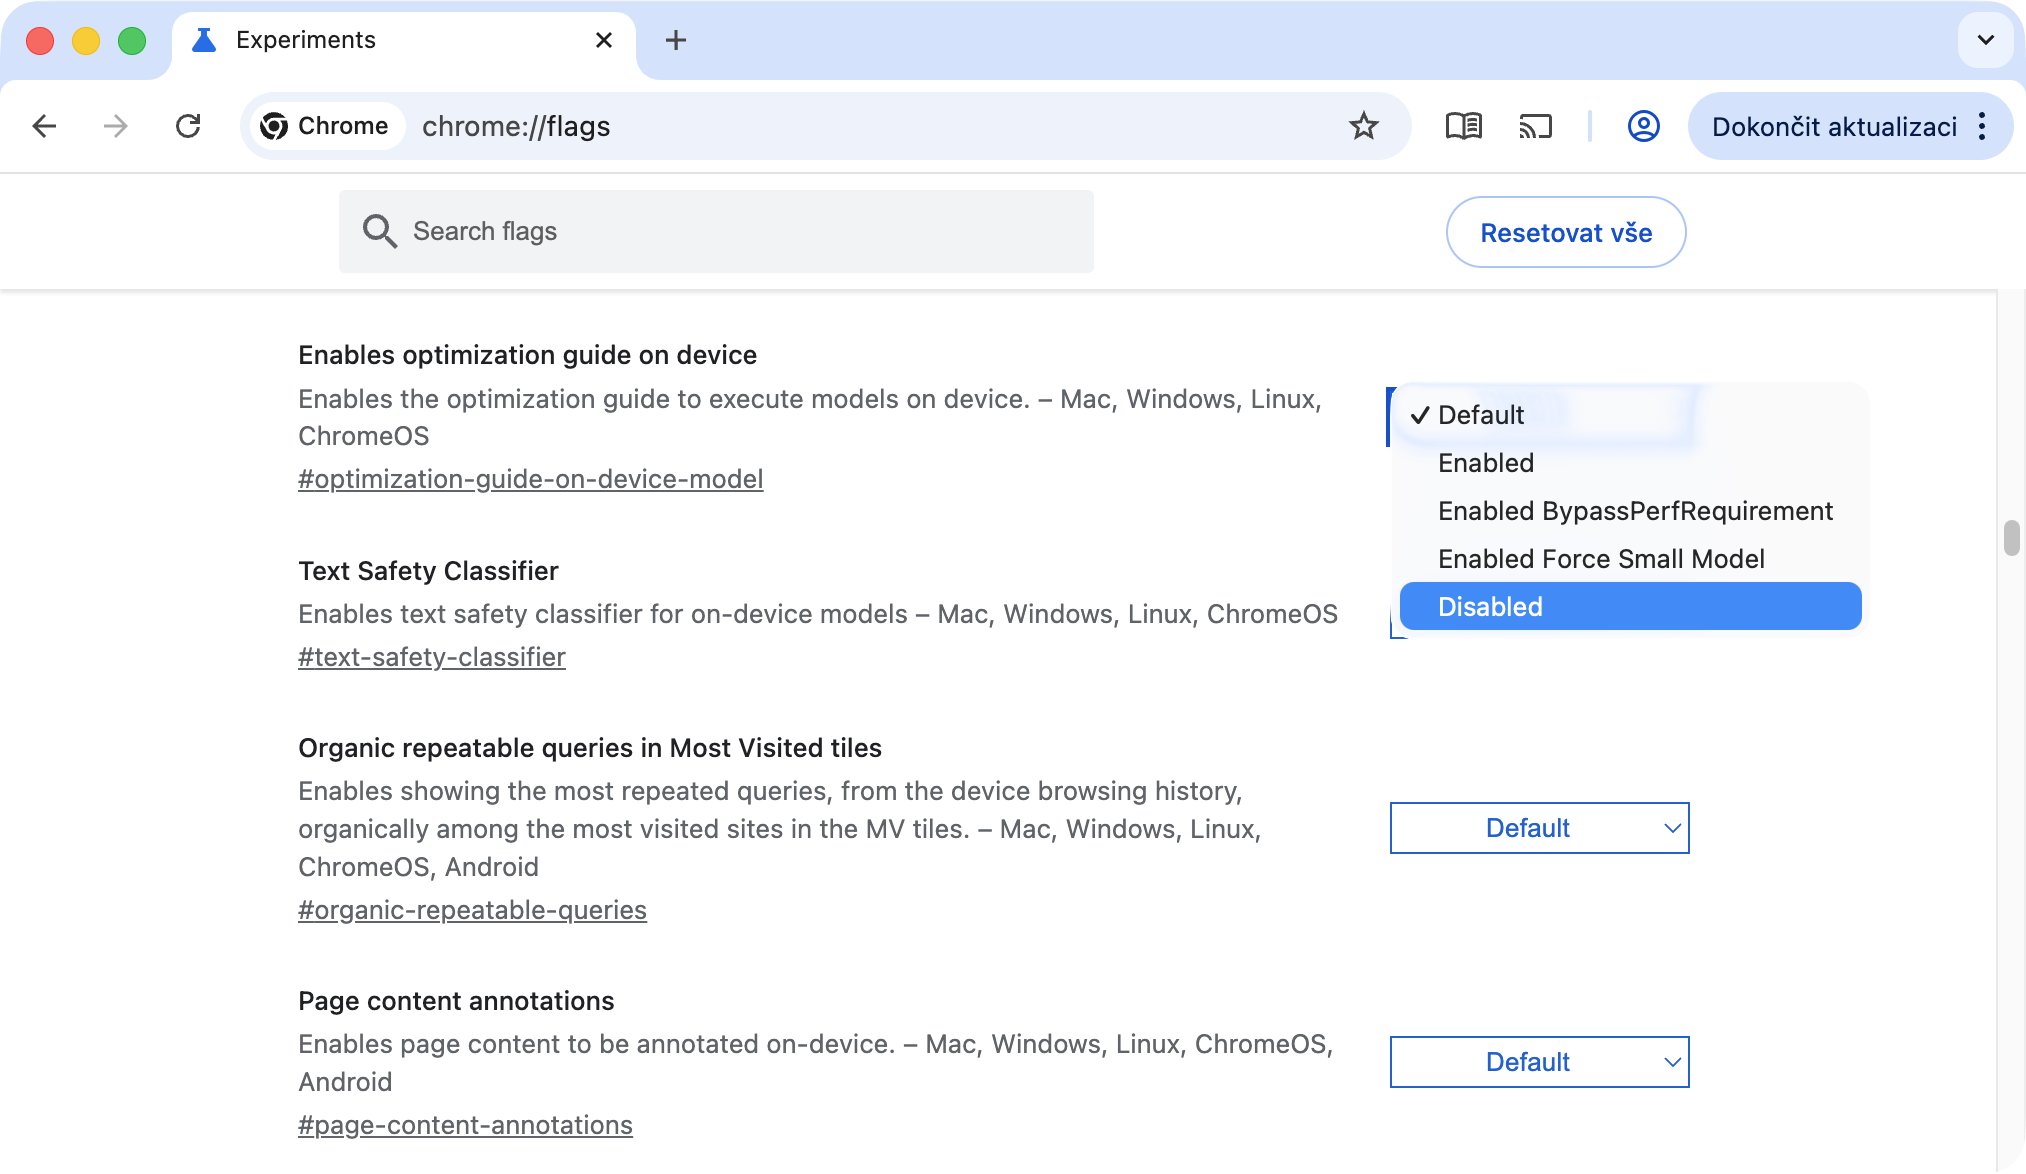
Task: Reload the chrome://flags page
Action: tap(188, 126)
